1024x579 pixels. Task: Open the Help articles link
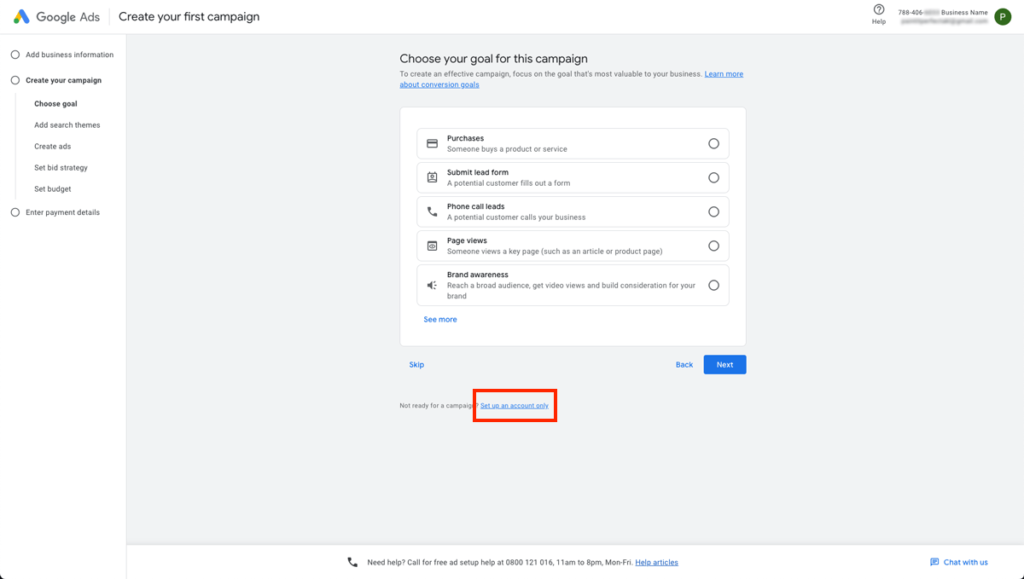tap(656, 563)
